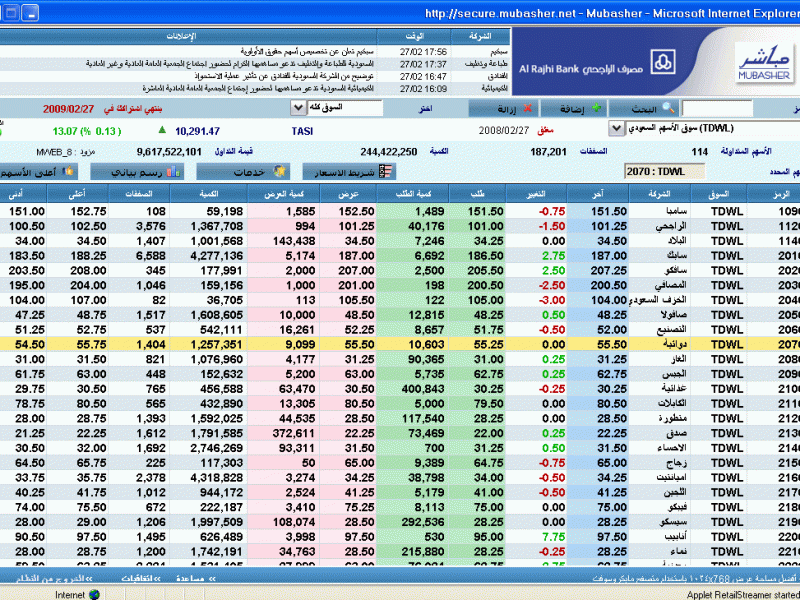Viewport: 800px width, 600px height.
Task: Click the turnover value 9,617,522,101
Action: [169, 152]
